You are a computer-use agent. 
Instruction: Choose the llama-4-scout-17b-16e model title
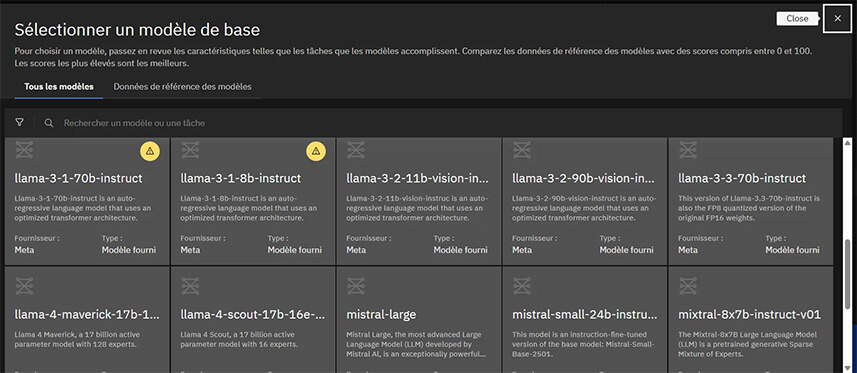[253, 315]
